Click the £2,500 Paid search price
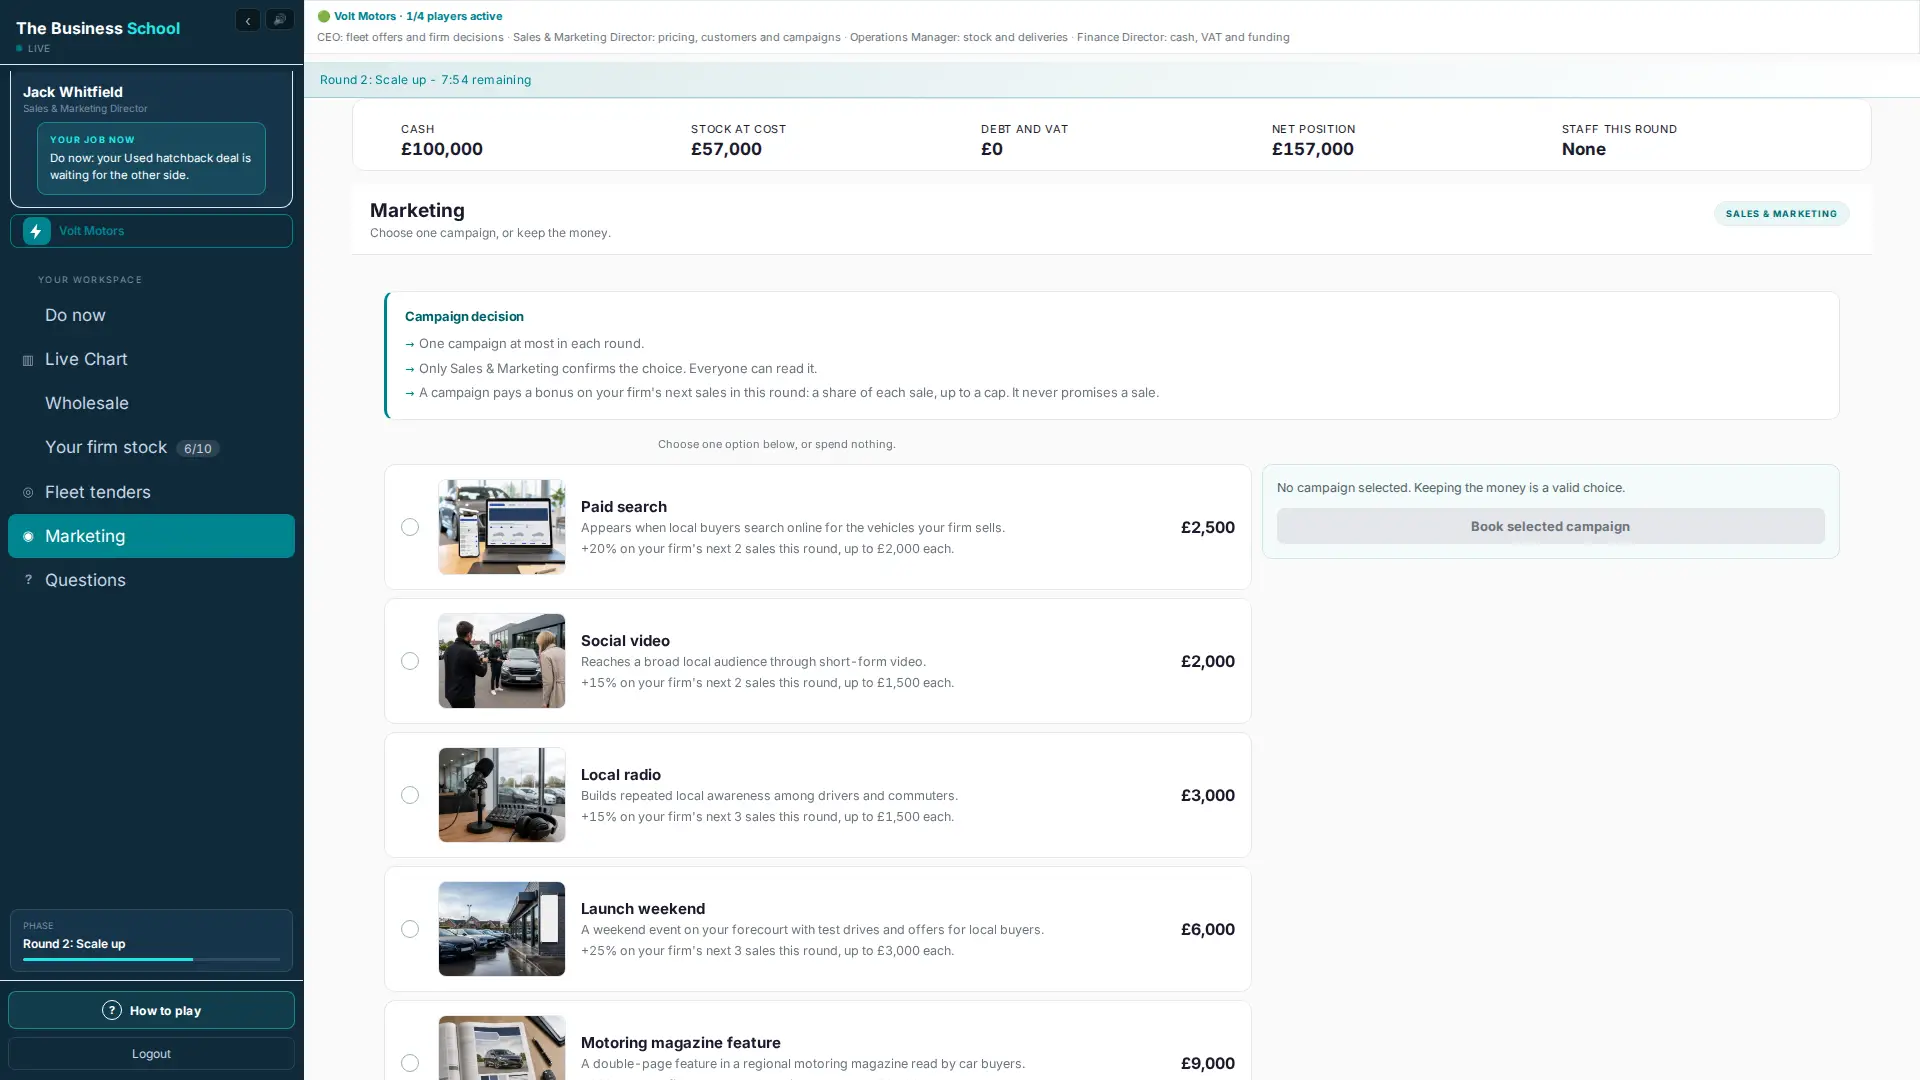The image size is (1920, 1080). [x=1207, y=527]
